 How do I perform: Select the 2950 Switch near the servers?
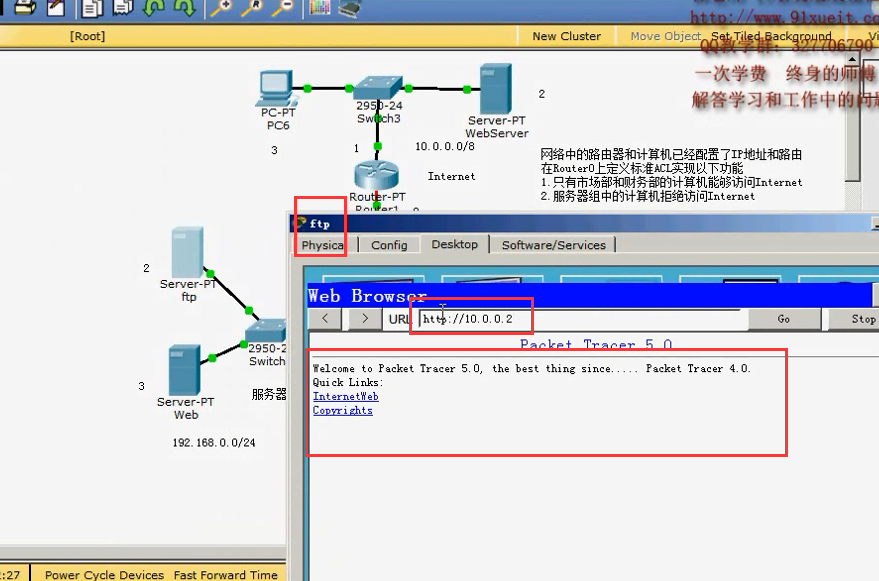coord(266,331)
